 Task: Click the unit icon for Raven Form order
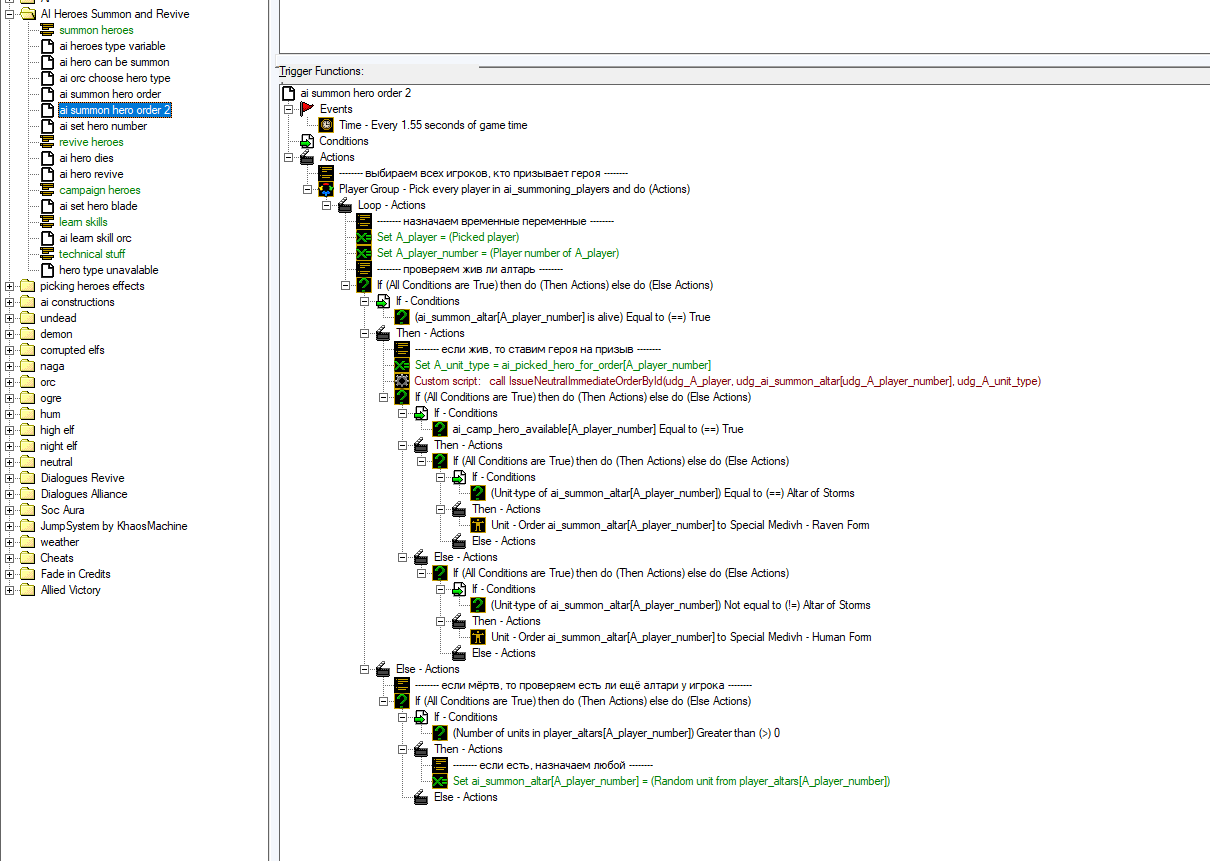click(478, 525)
